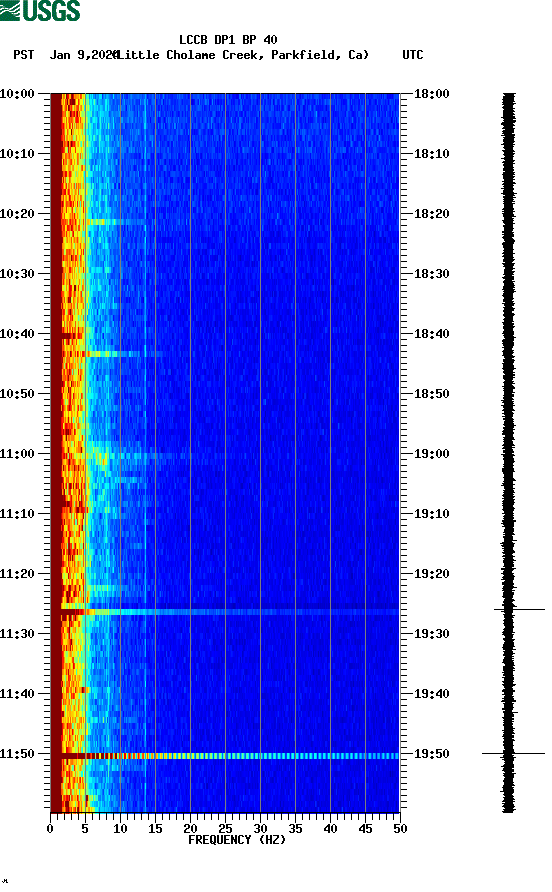This screenshot has width=552, height=892.
Task: Click the 10:40 PST time label
Action: (17, 334)
